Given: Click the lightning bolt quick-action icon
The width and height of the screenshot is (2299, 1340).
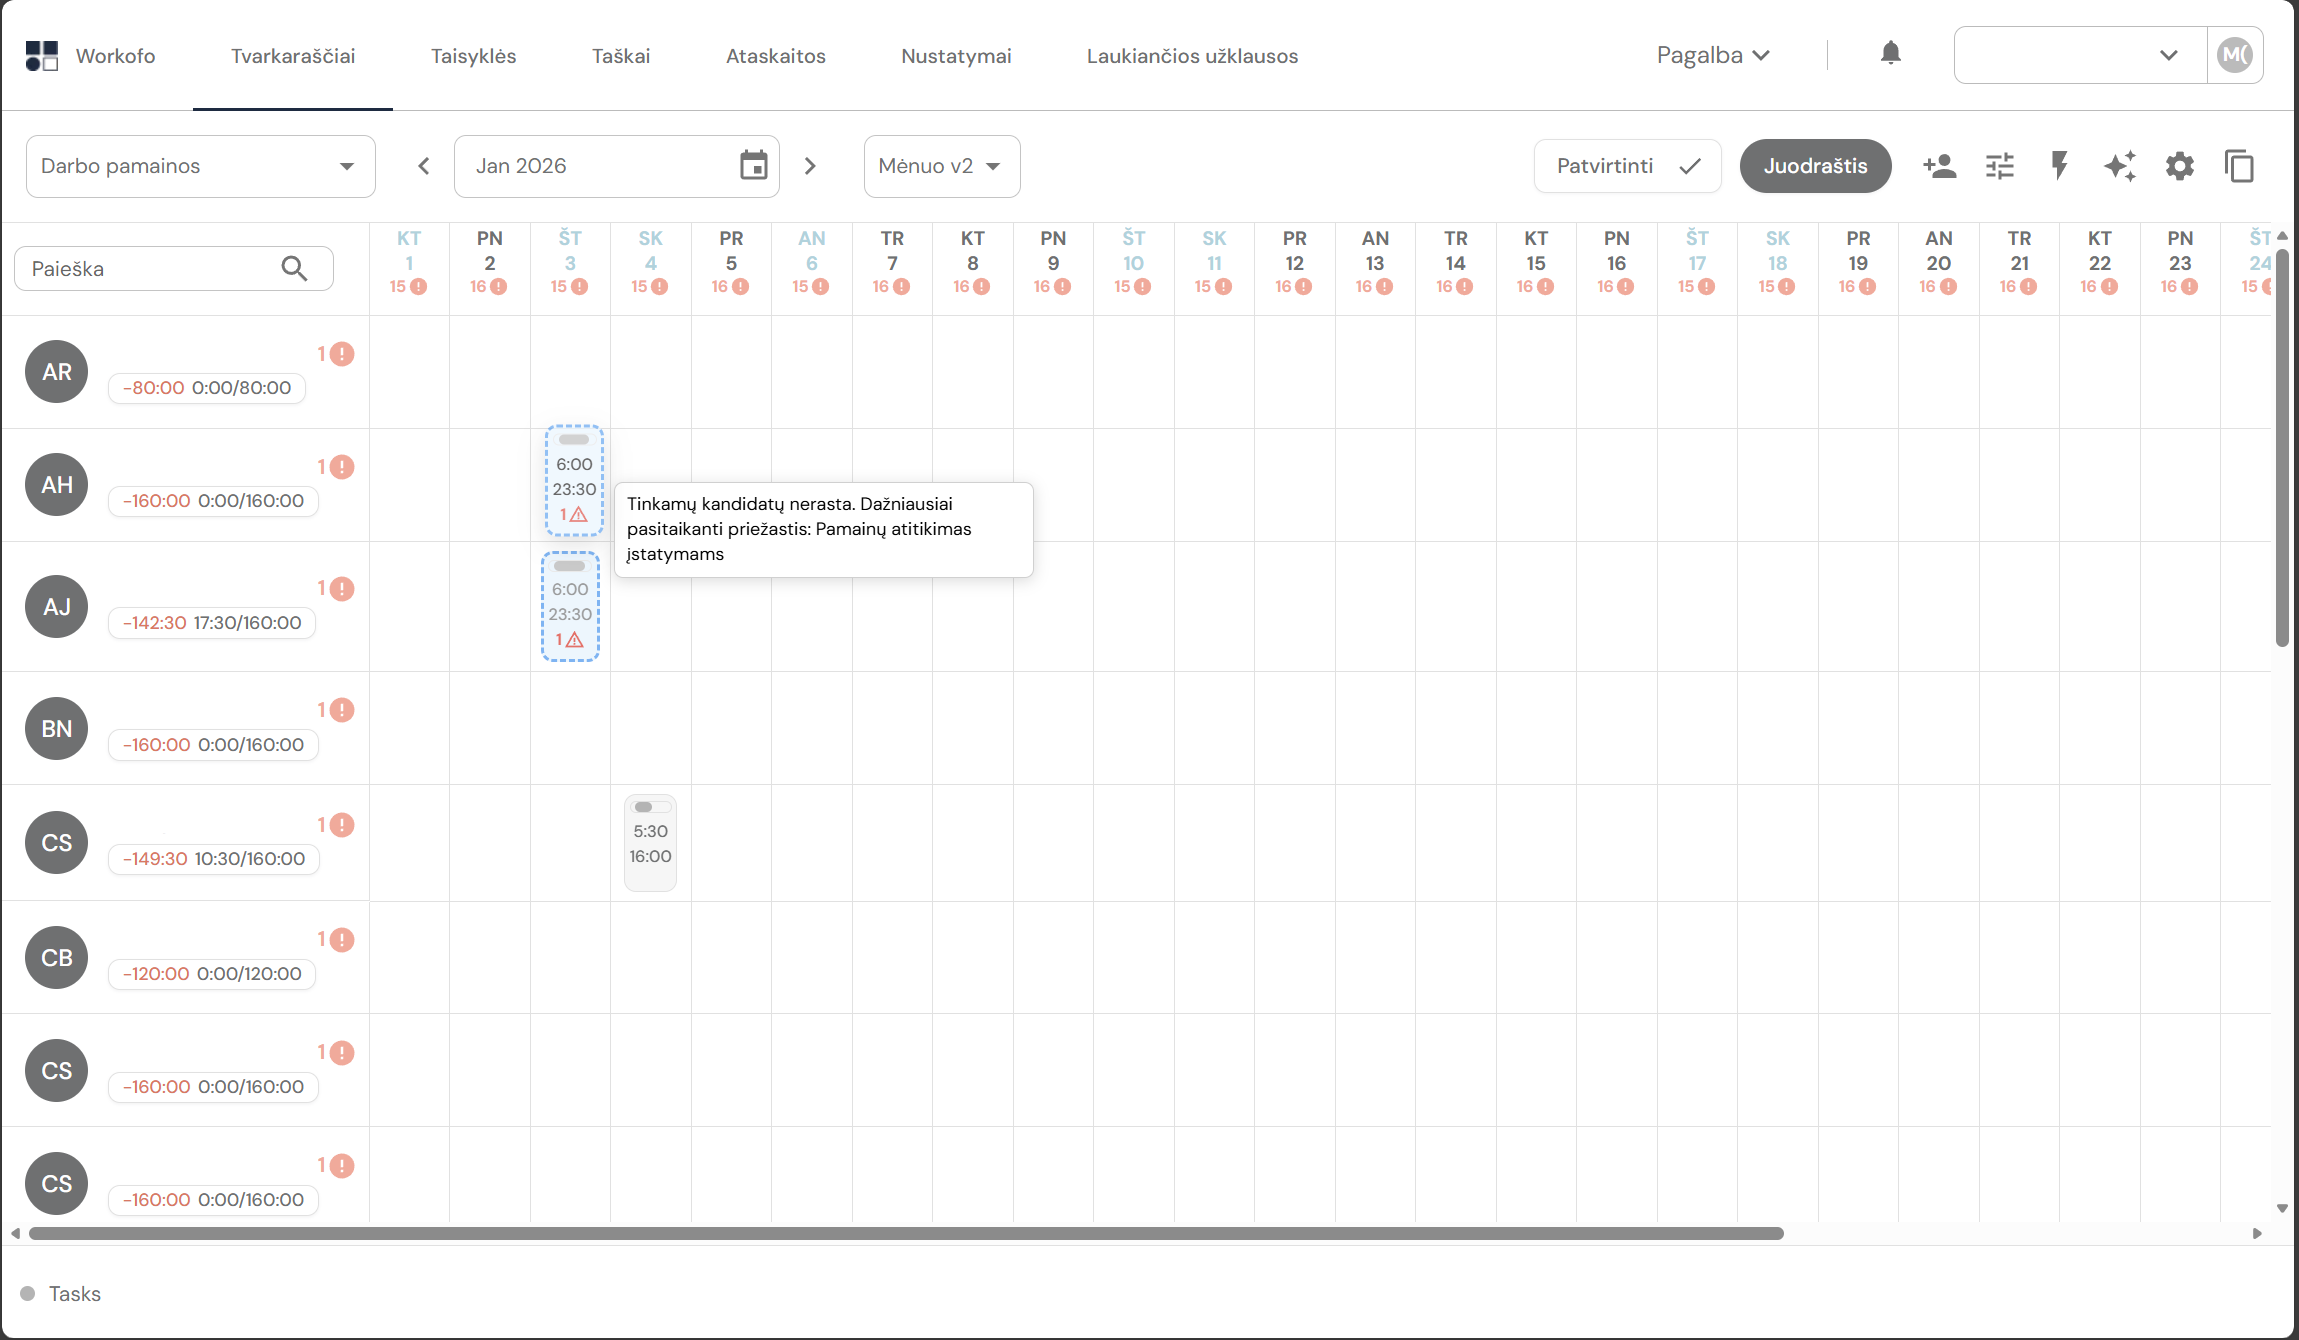Looking at the screenshot, I should point(2059,166).
